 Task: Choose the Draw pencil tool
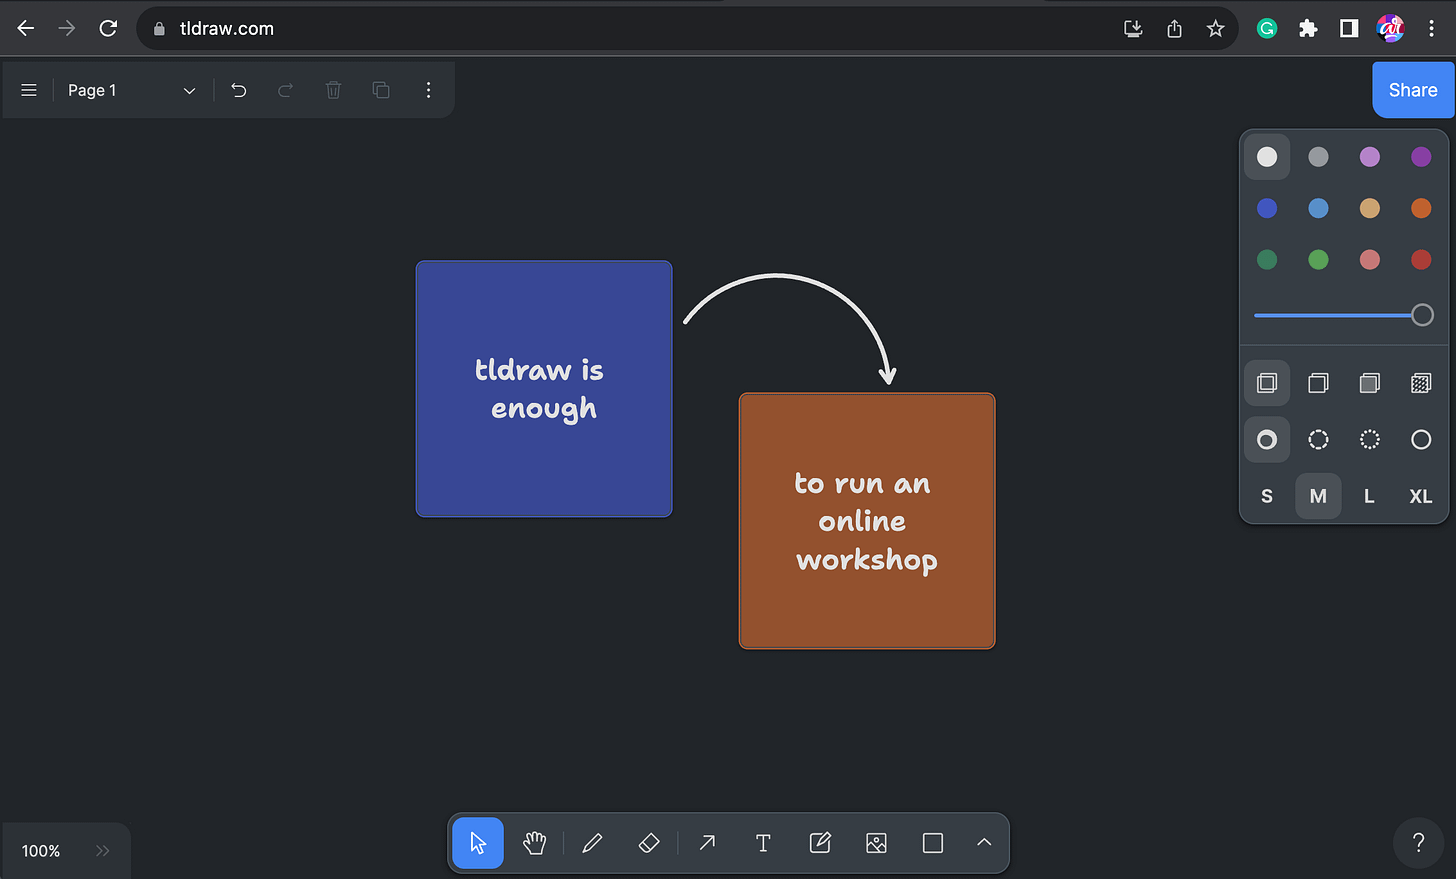tap(592, 843)
